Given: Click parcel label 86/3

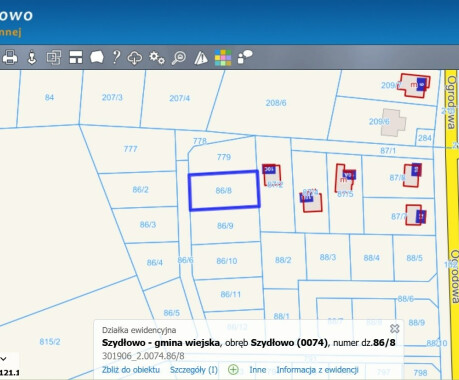Looking at the screenshot, I should 148,224.
